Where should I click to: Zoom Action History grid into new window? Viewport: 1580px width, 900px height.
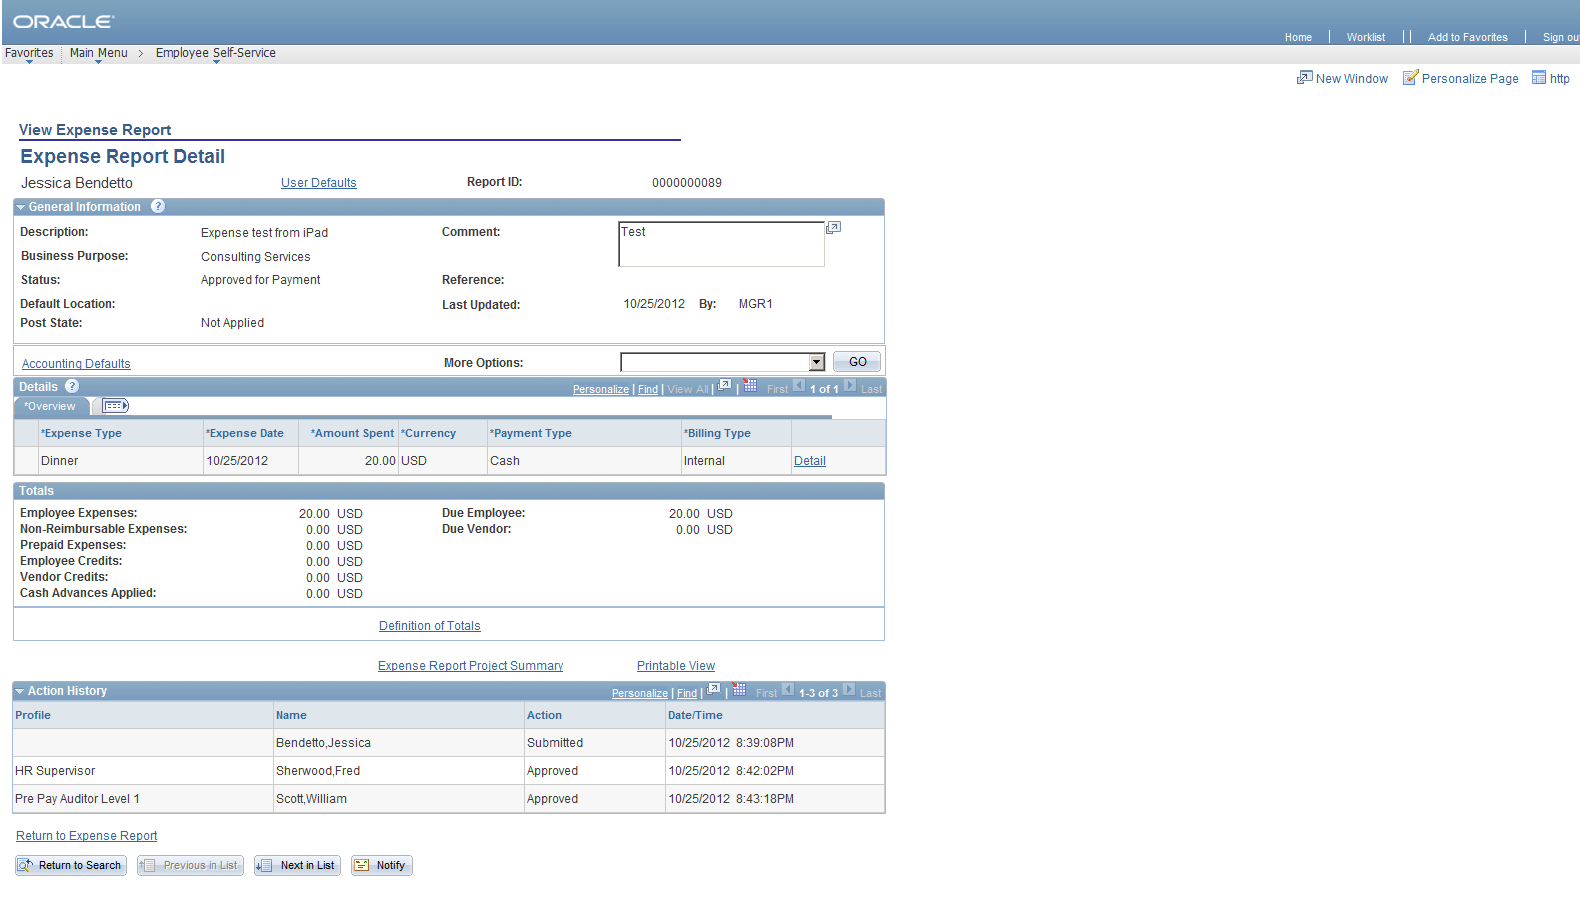pos(714,690)
